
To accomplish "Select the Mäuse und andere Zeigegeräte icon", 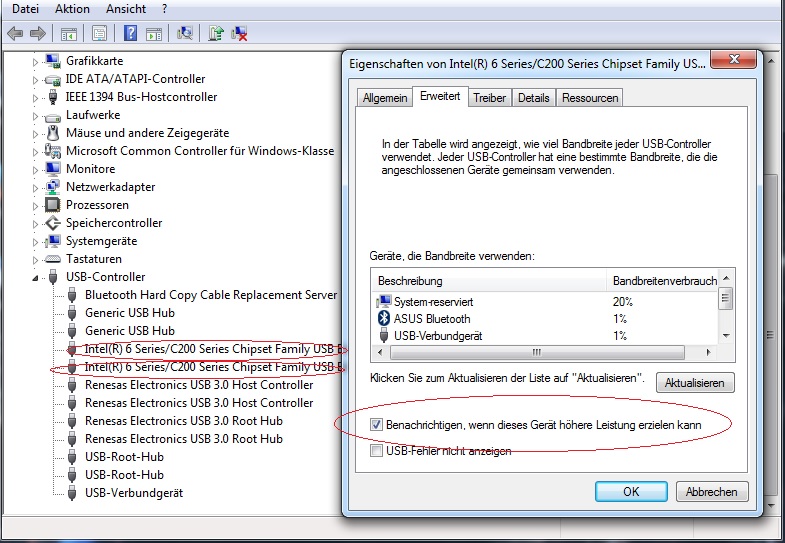I will click(x=53, y=133).
